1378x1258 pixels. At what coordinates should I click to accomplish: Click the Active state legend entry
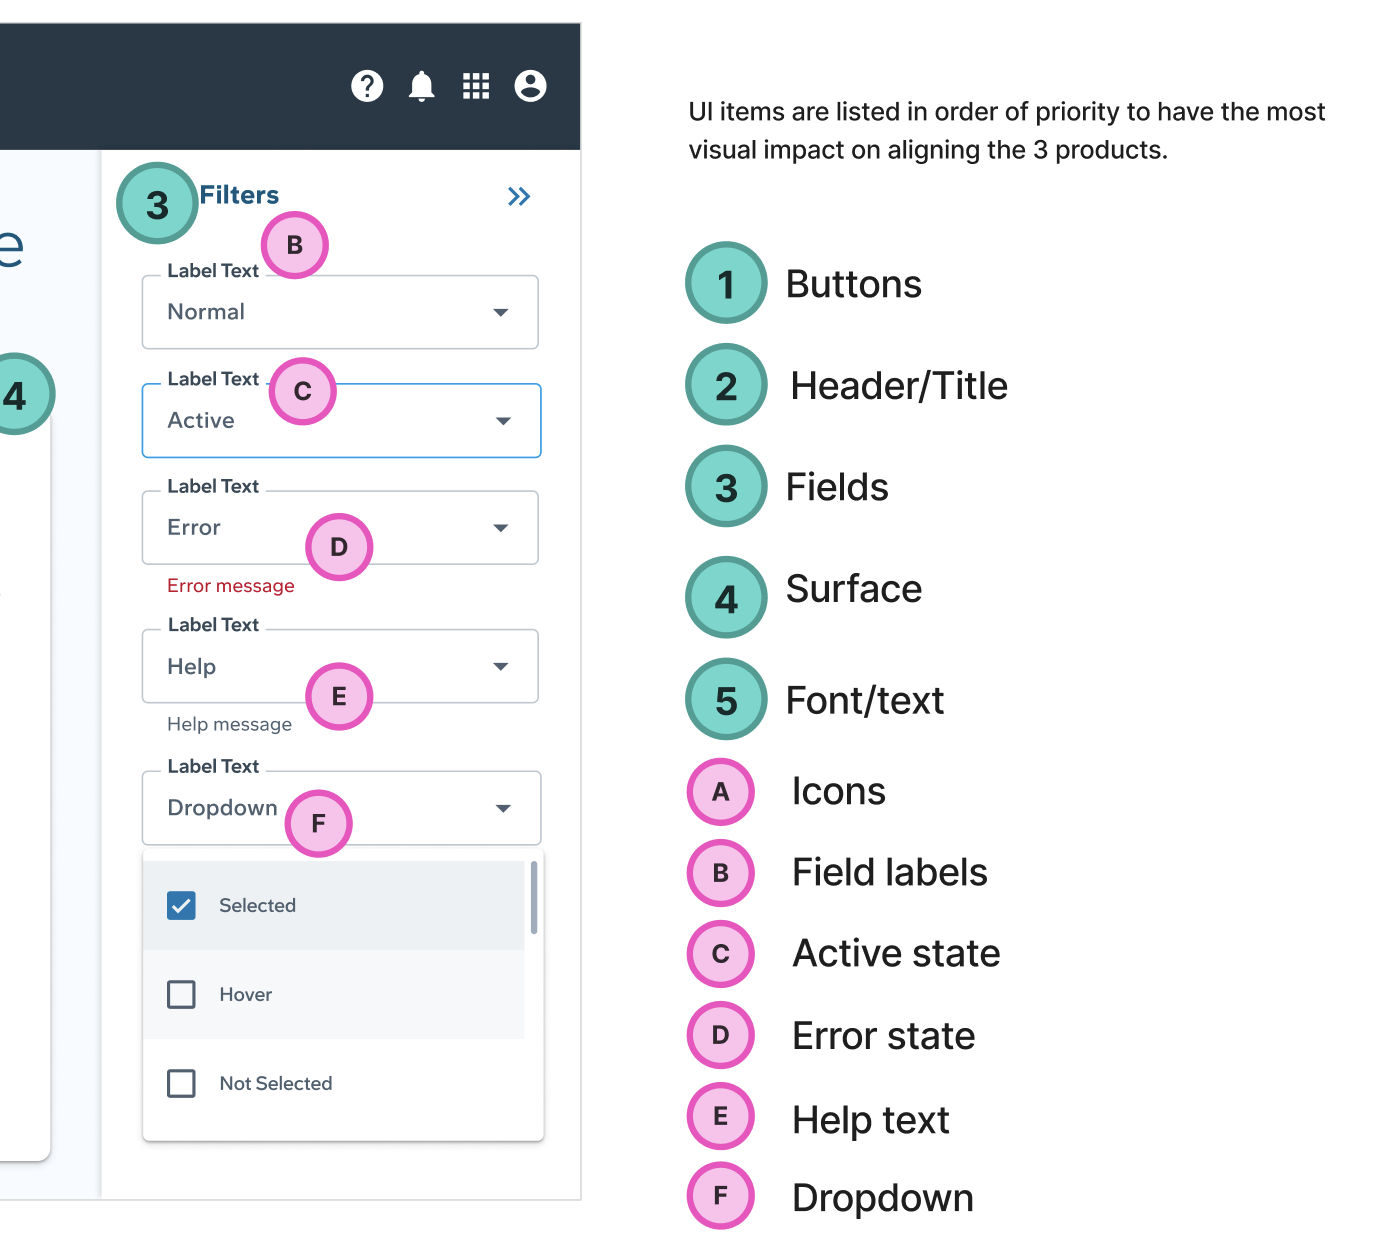[897, 953]
